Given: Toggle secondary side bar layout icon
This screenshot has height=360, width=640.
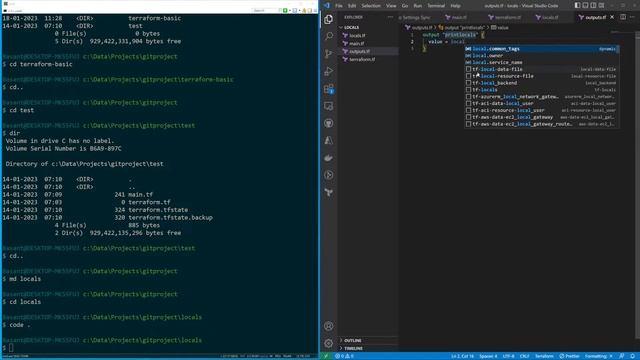Looking at the screenshot, I should 593,5.
